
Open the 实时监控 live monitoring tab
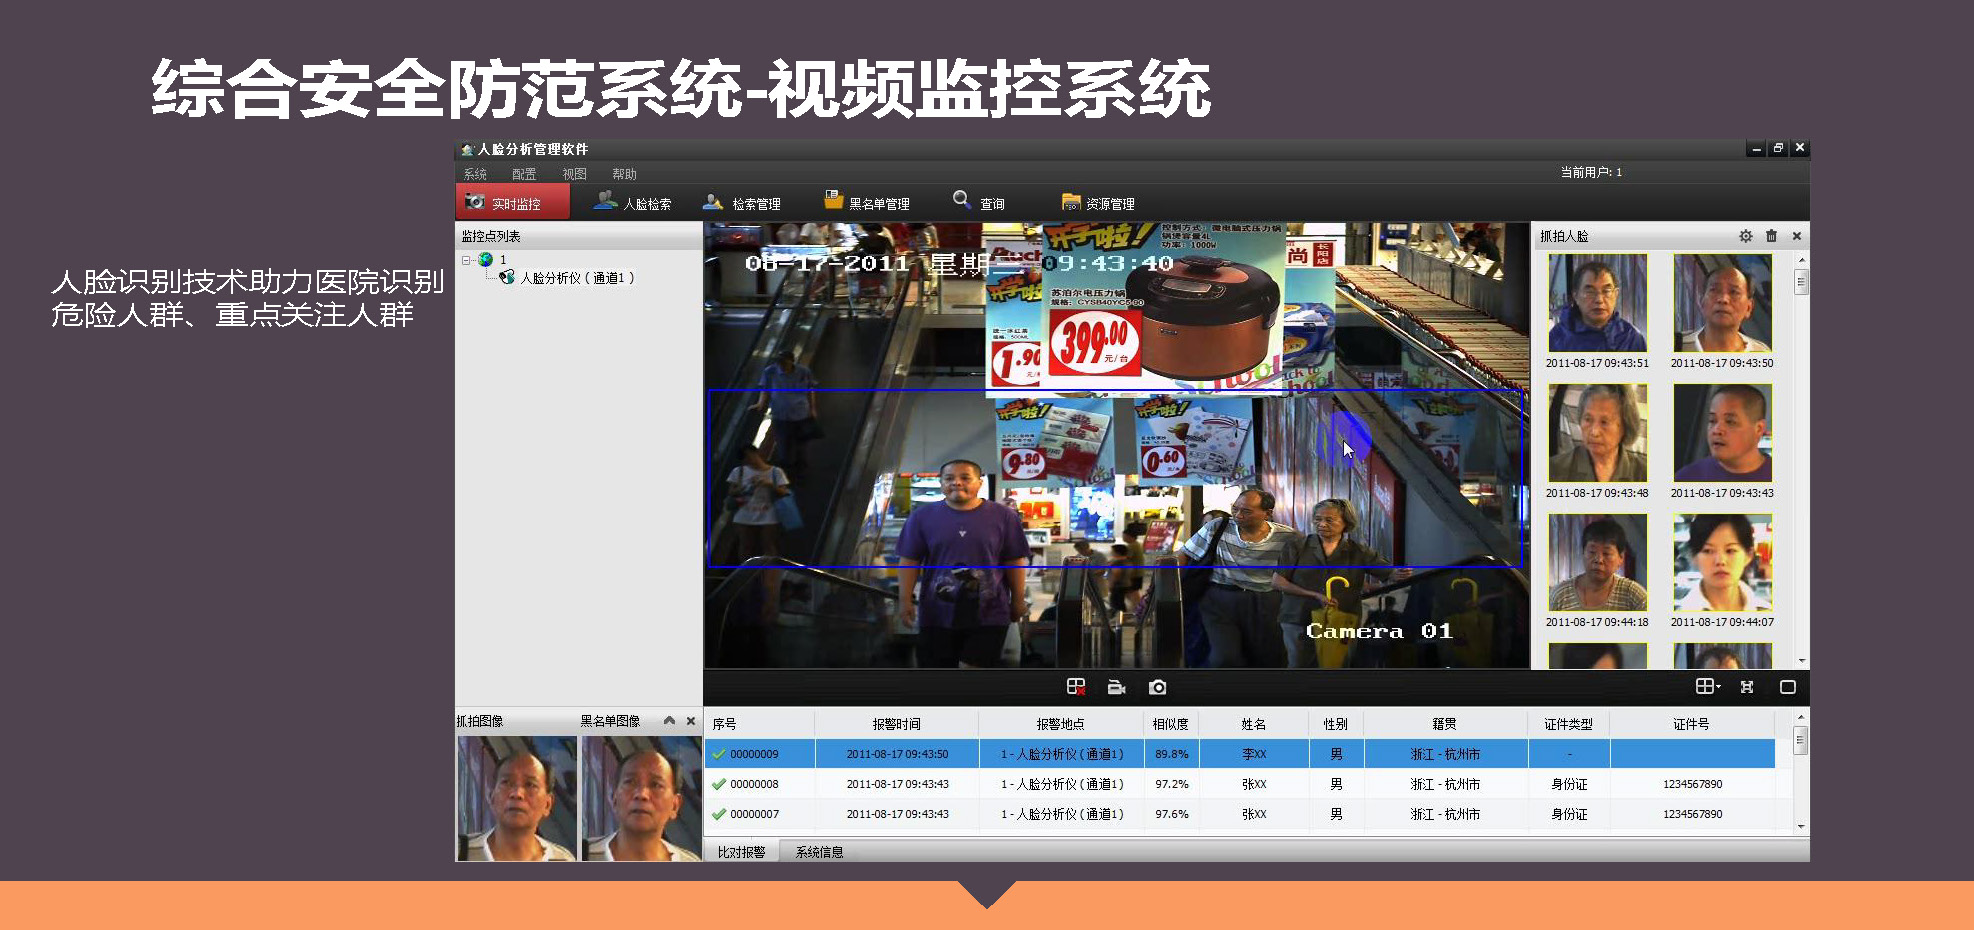(513, 202)
